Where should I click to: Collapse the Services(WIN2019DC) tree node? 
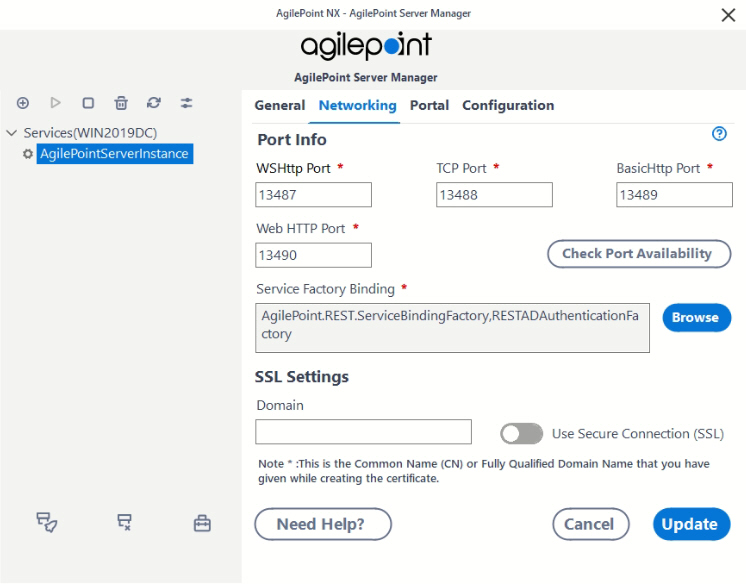(x=12, y=133)
